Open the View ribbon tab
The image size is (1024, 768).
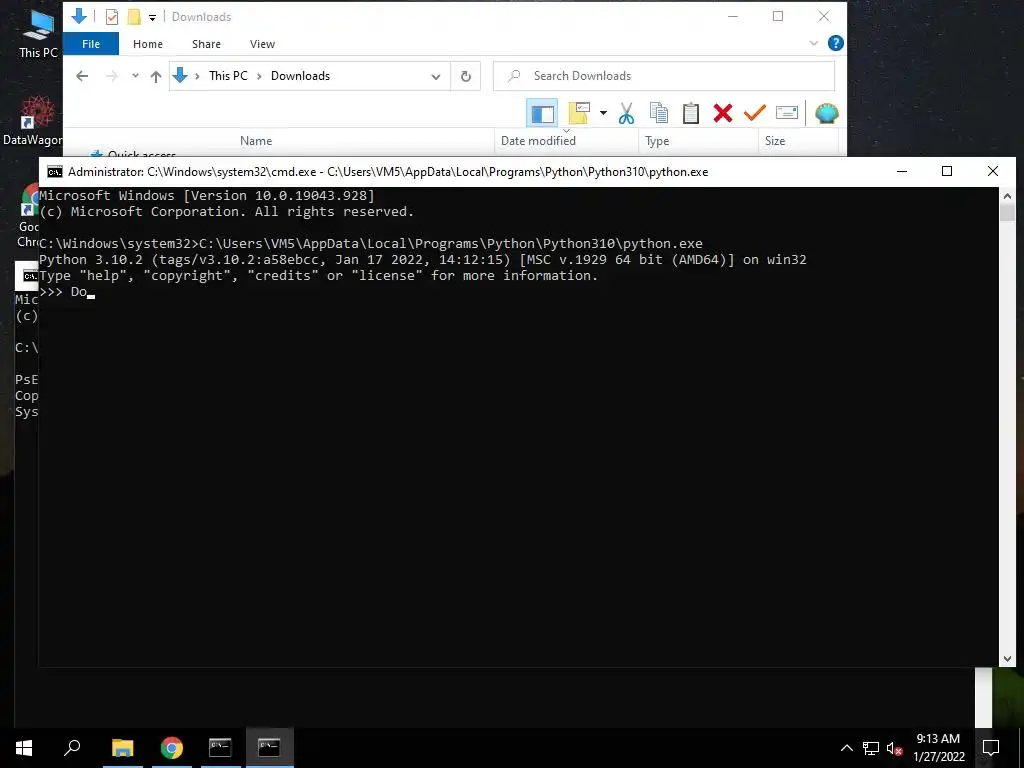(x=262, y=44)
